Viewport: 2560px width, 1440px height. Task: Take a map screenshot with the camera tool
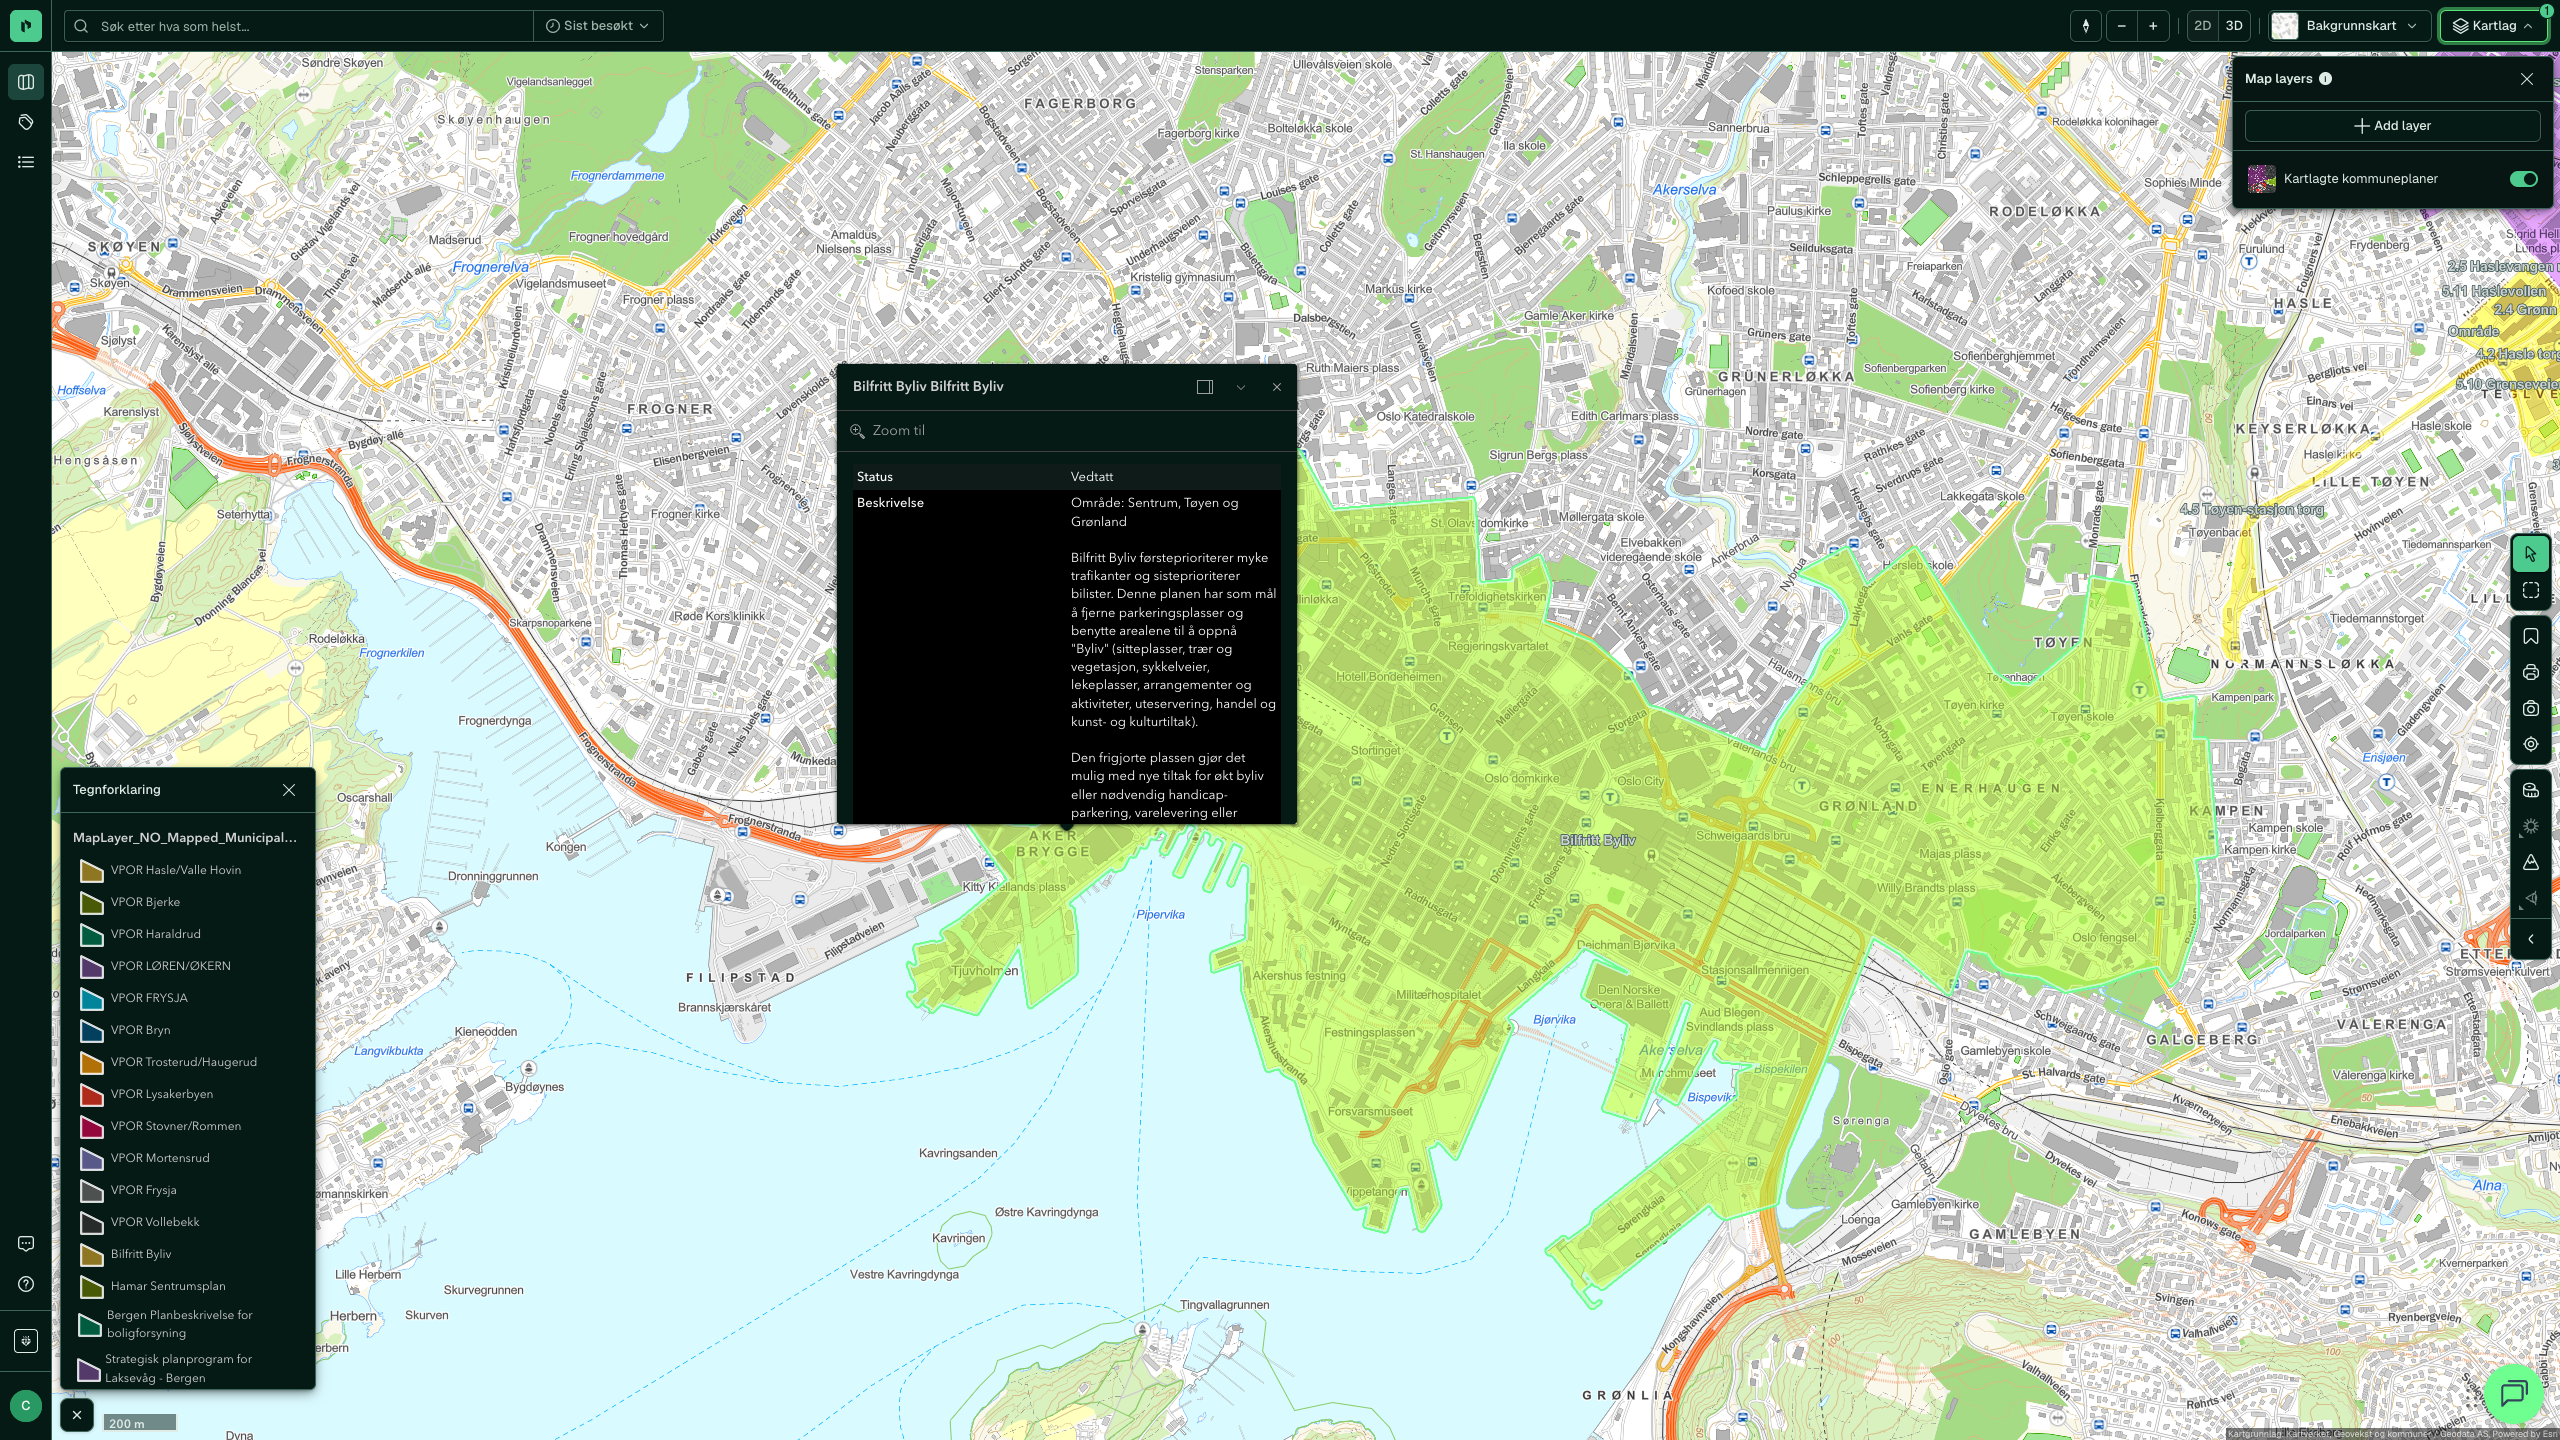point(2531,708)
